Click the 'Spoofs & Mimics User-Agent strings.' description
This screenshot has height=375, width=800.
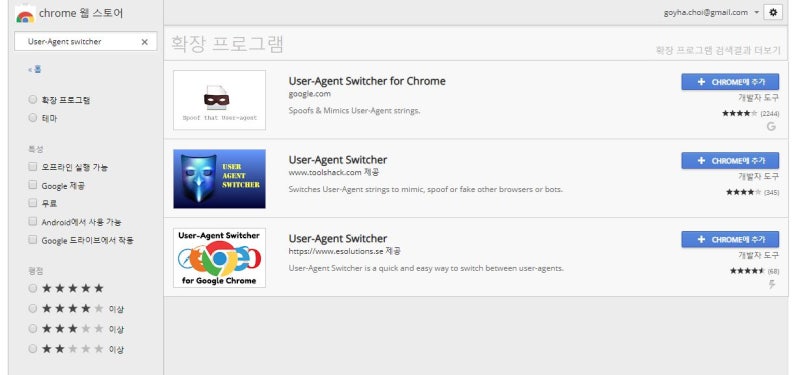point(355,110)
